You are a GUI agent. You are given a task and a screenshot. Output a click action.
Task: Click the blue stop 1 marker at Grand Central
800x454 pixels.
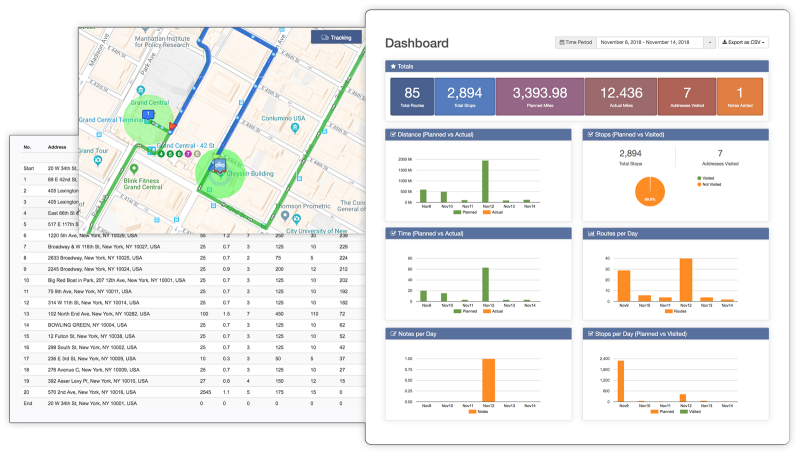pyautogui.click(x=148, y=115)
